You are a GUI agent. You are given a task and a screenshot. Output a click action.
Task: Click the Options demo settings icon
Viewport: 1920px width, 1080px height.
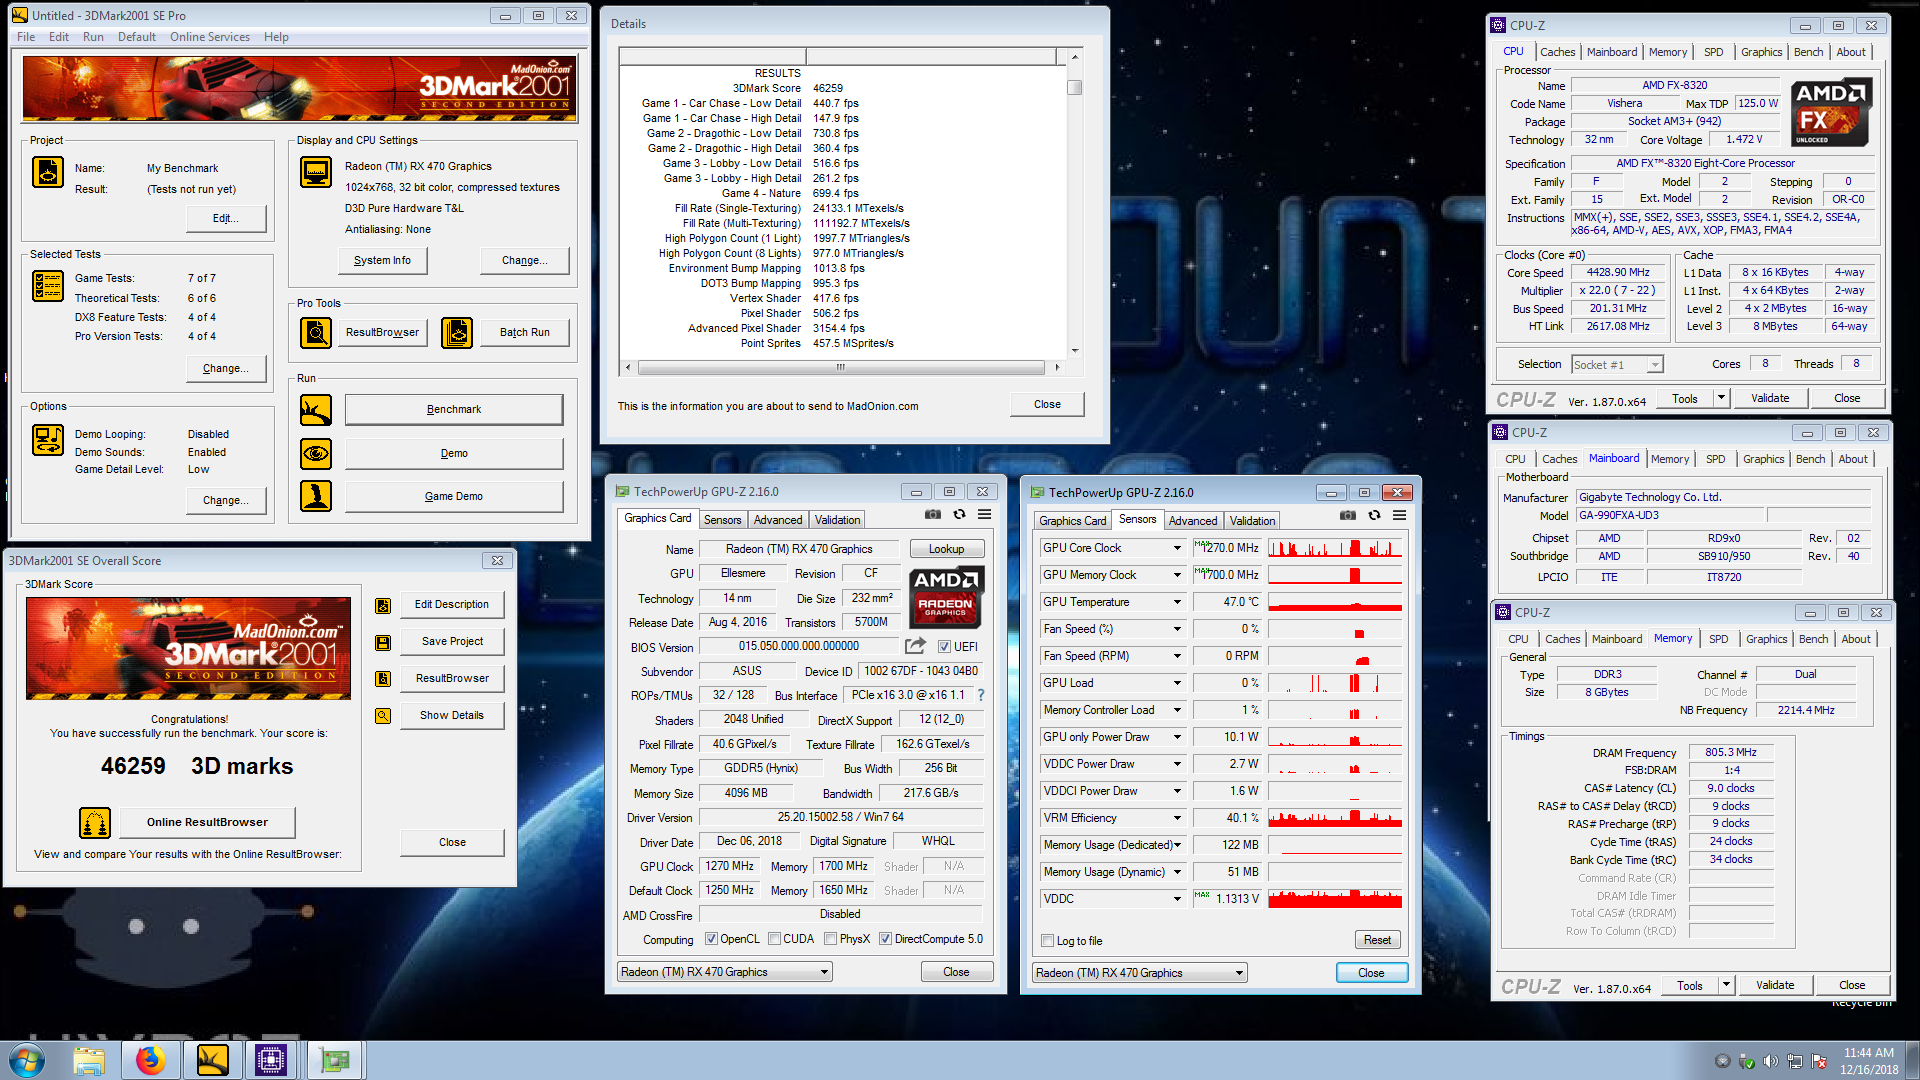click(x=48, y=439)
